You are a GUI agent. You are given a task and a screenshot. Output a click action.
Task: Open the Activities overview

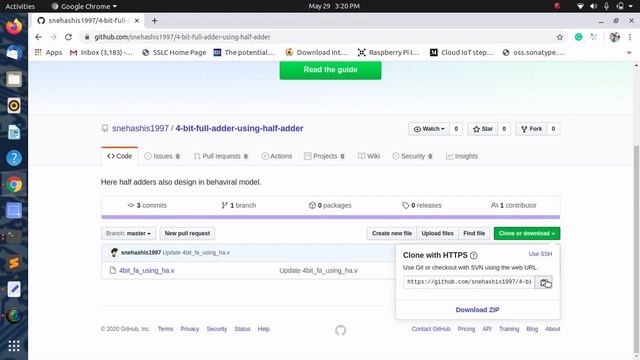20,6
